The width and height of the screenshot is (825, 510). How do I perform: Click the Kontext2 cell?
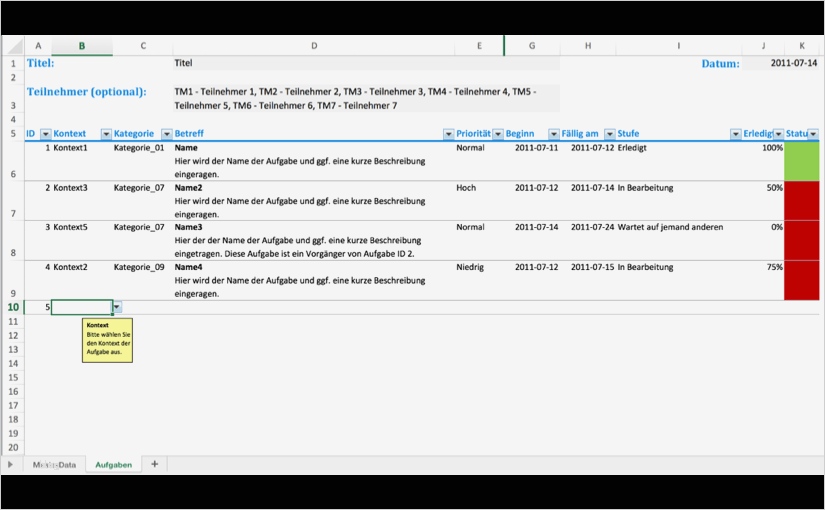pos(82,281)
